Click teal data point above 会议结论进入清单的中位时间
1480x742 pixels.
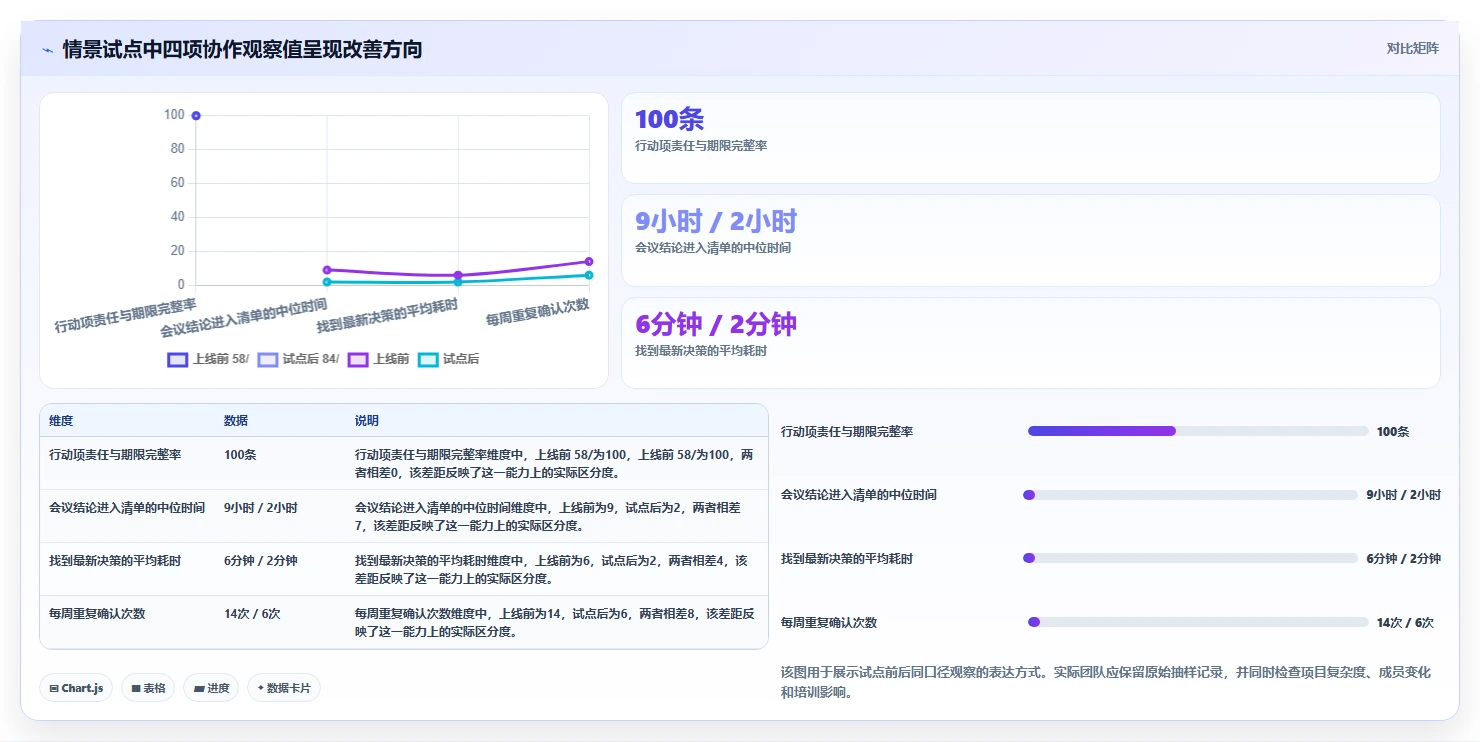327,282
